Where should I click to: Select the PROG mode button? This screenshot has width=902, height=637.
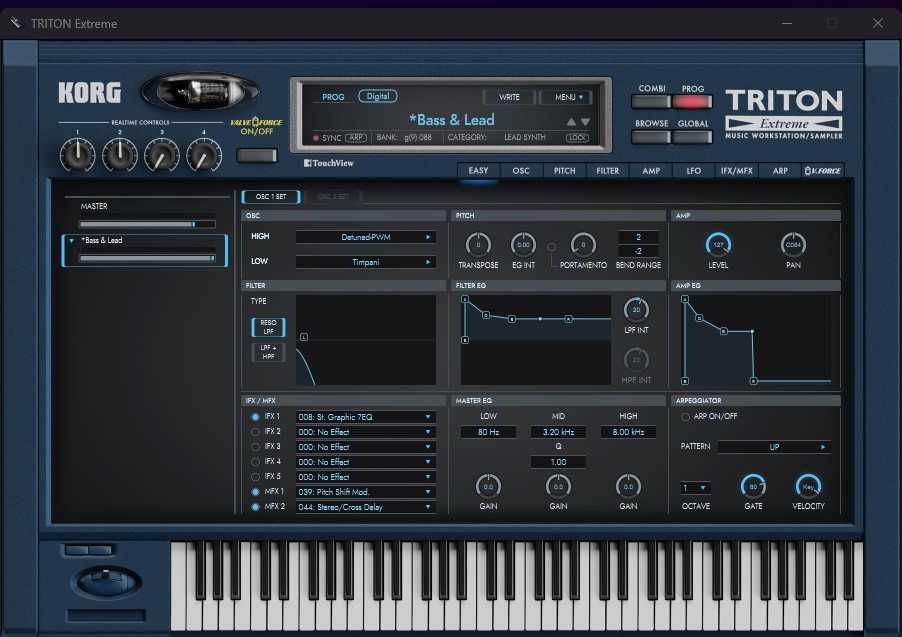(693, 102)
